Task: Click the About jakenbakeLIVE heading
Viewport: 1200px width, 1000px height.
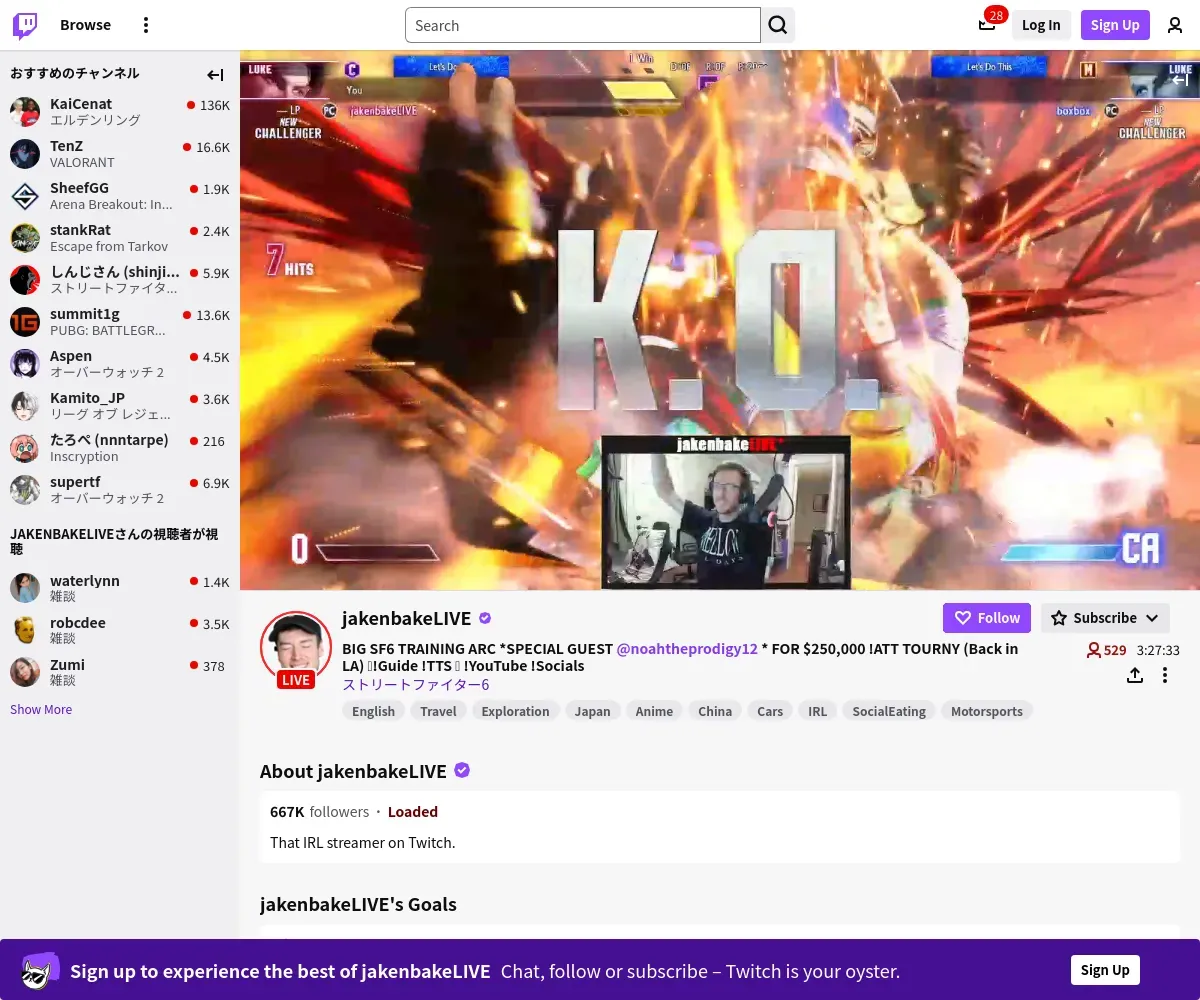Action: [353, 771]
